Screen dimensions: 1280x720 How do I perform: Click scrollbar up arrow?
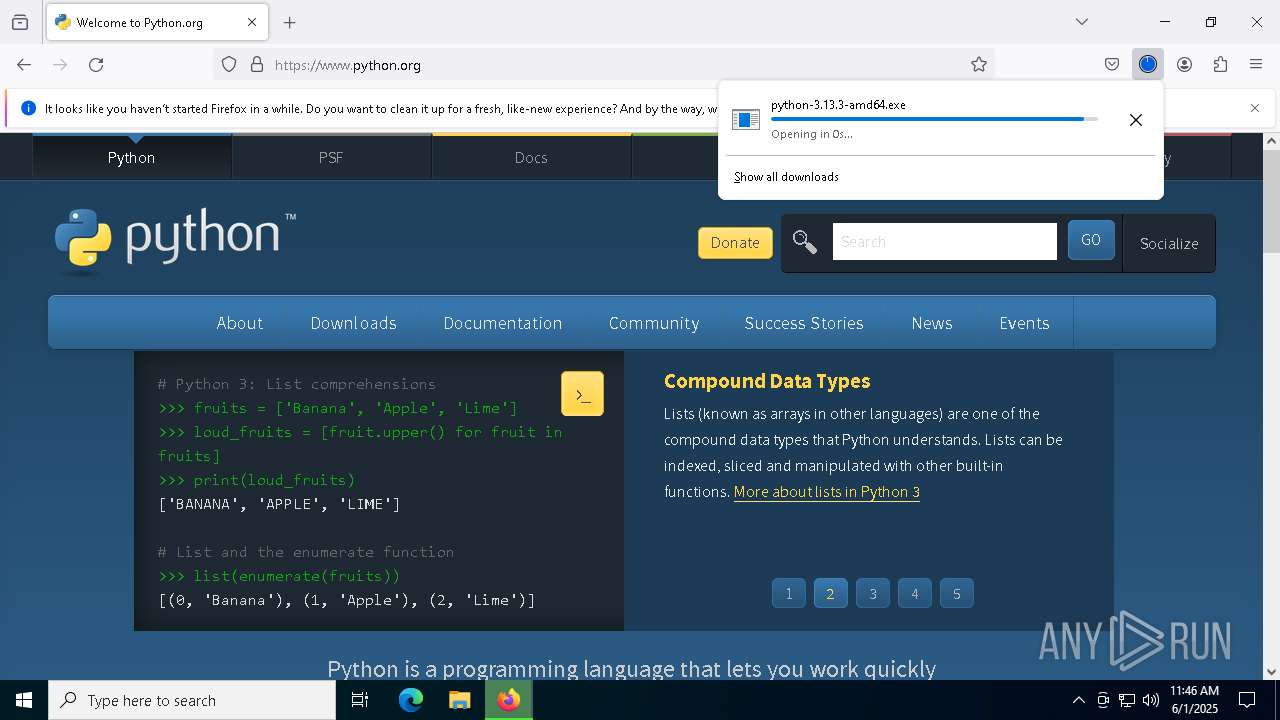click(x=1271, y=141)
